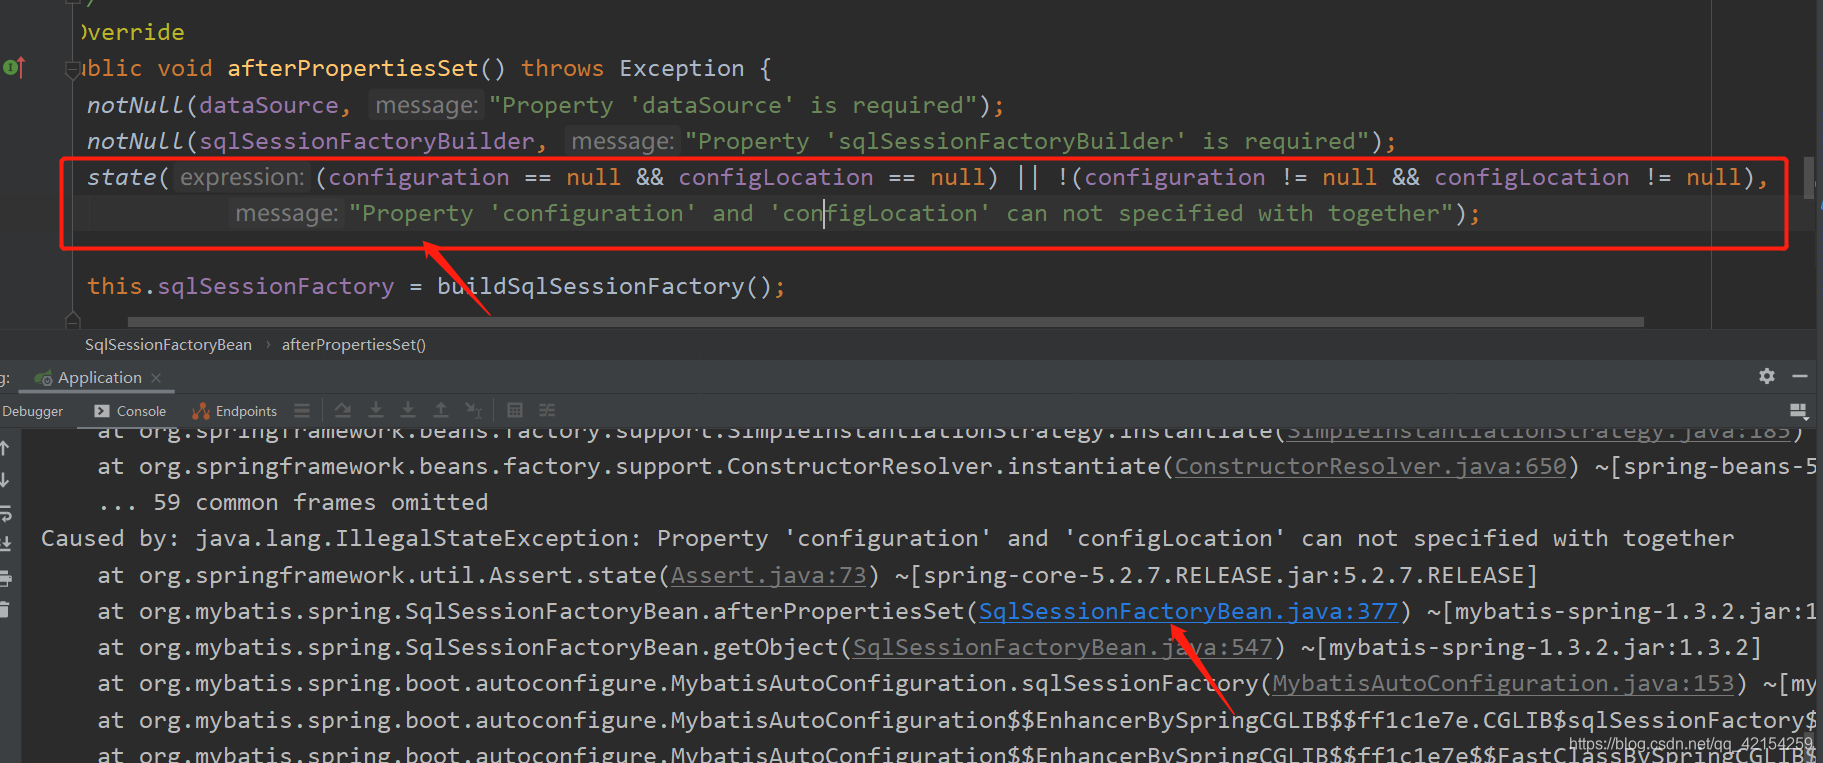Switch to the Endpoints tab
Viewport: 1823px width, 763px height.
(x=235, y=411)
